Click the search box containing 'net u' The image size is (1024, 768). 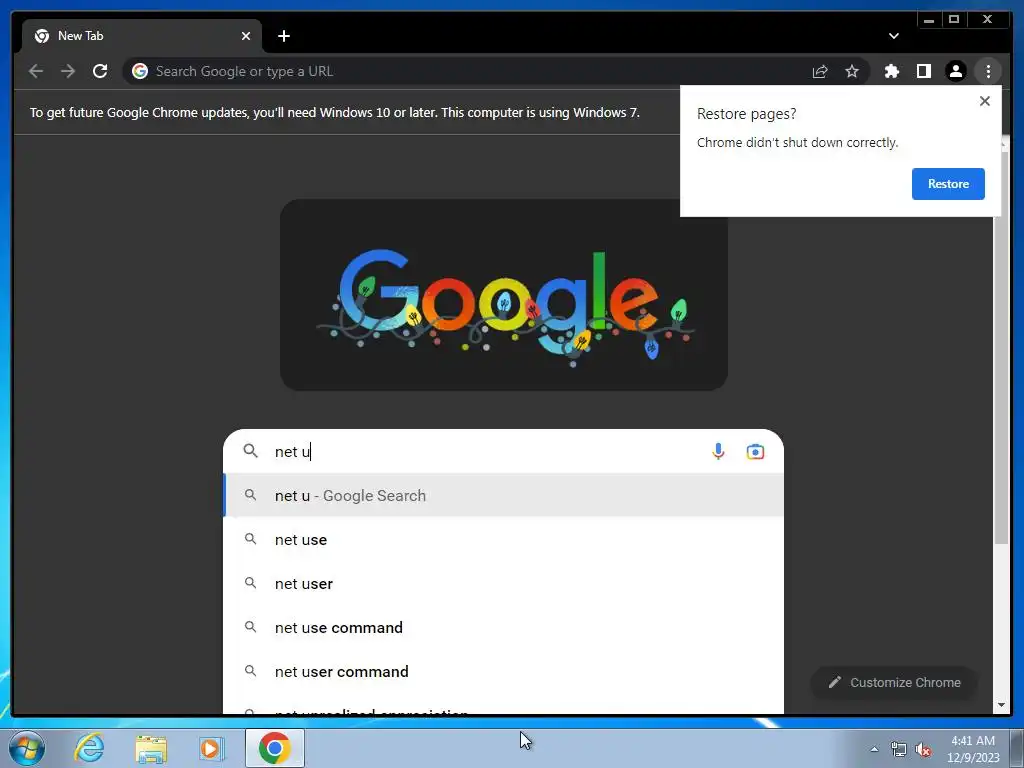503,451
